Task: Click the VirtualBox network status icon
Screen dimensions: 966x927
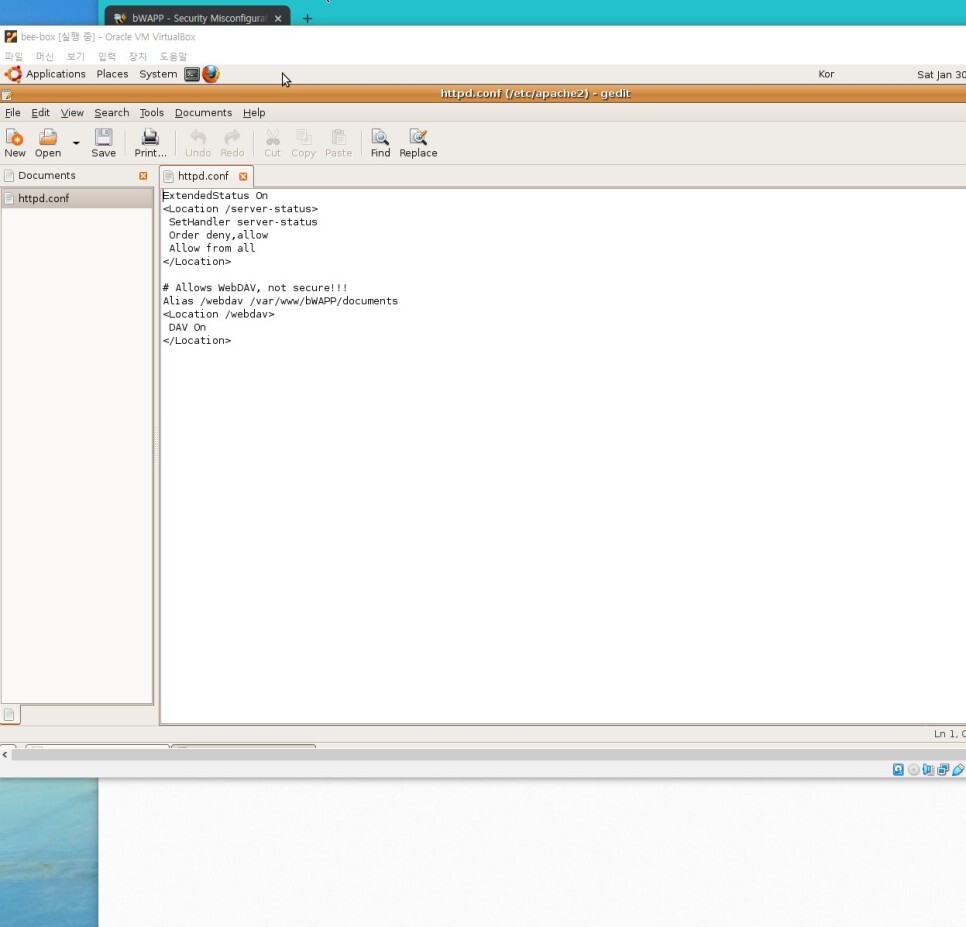Action: coord(943,769)
